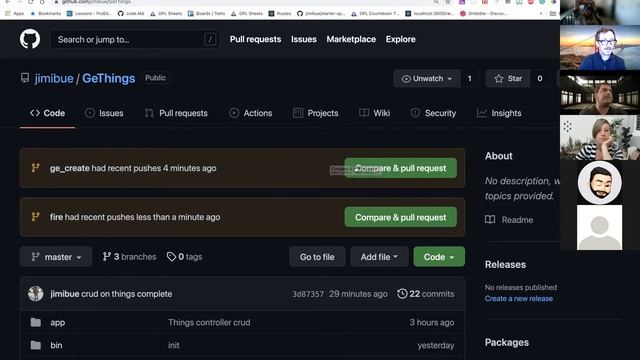Open the jimibue owner profile link

(x=54, y=78)
